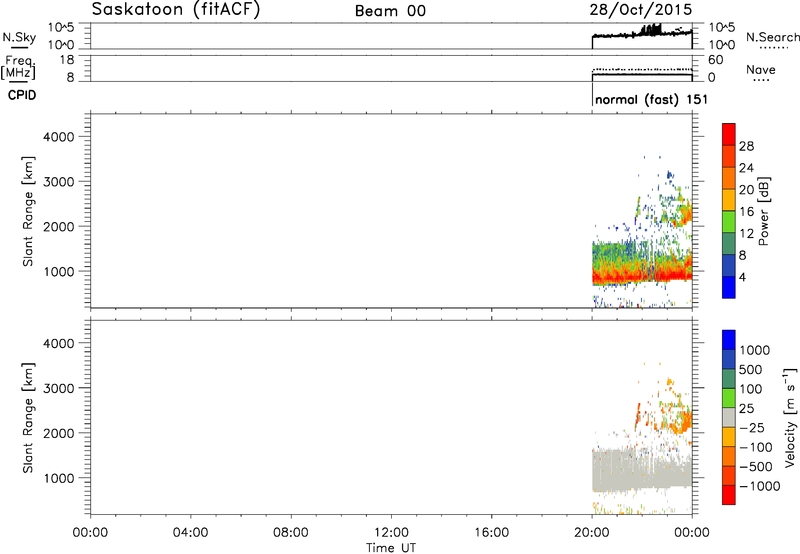Image resolution: width=800 pixels, height=554 pixels.
Task: Click velocity colorbar value -25
Action: [x=752, y=427]
